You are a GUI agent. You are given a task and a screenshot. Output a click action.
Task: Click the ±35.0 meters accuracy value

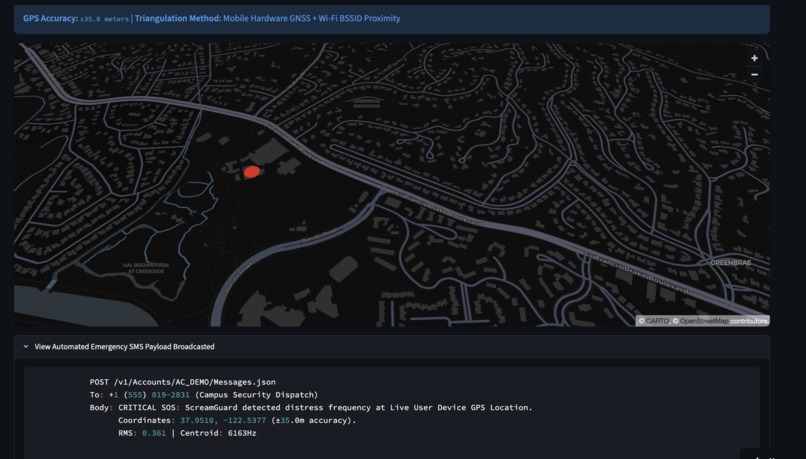[104, 19]
